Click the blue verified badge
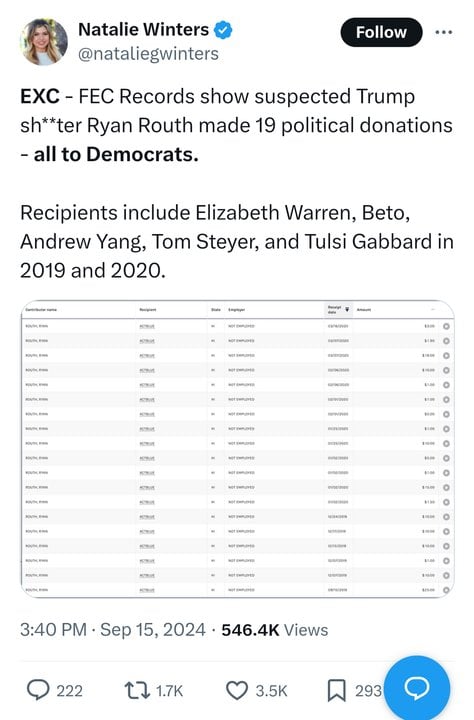This screenshot has width=474, height=720. tap(224, 30)
